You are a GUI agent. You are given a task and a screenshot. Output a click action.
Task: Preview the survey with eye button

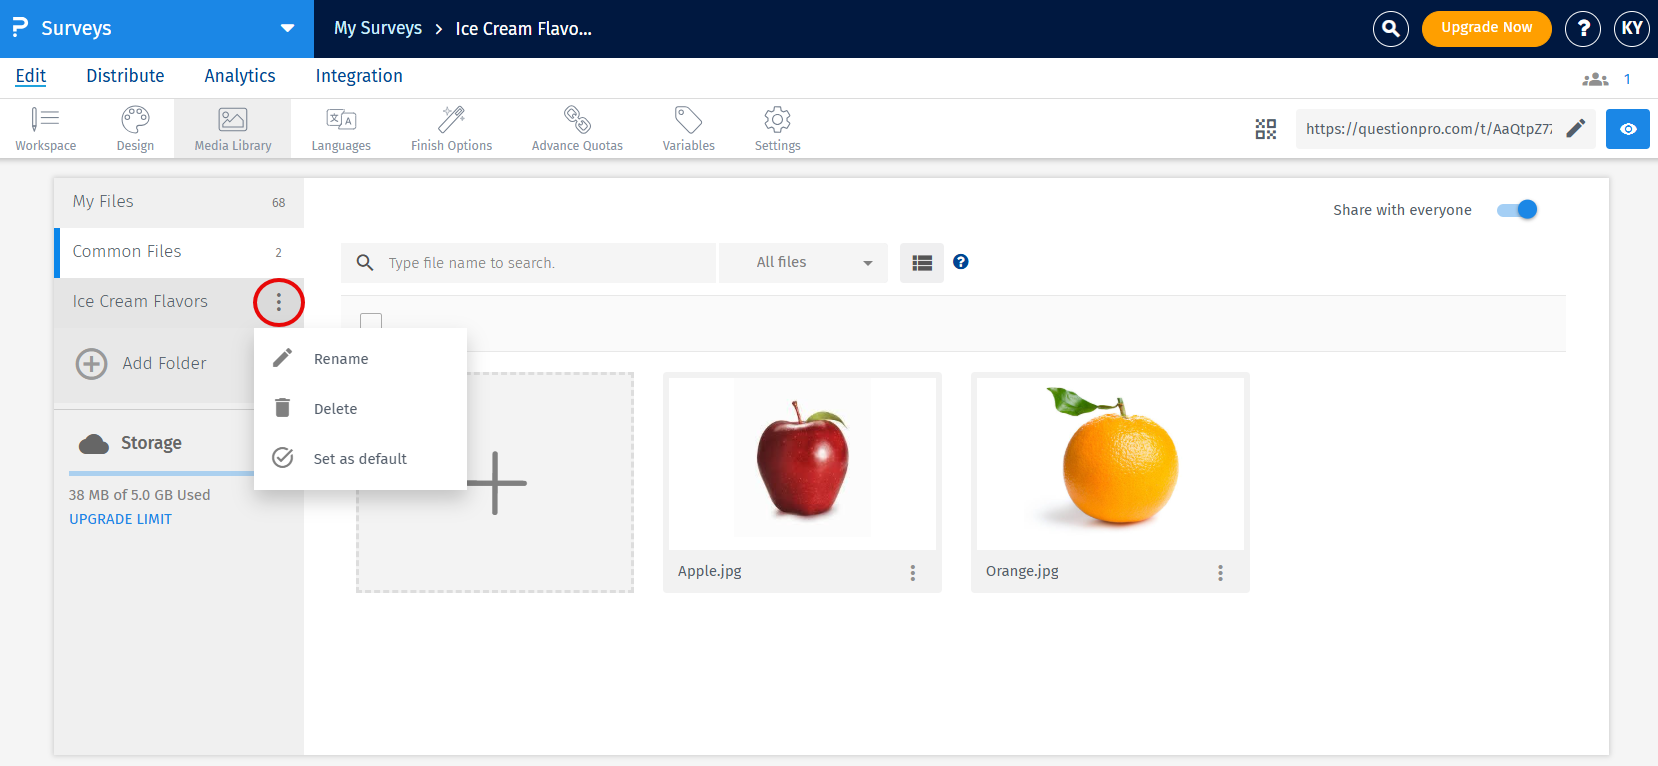coord(1628,129)
